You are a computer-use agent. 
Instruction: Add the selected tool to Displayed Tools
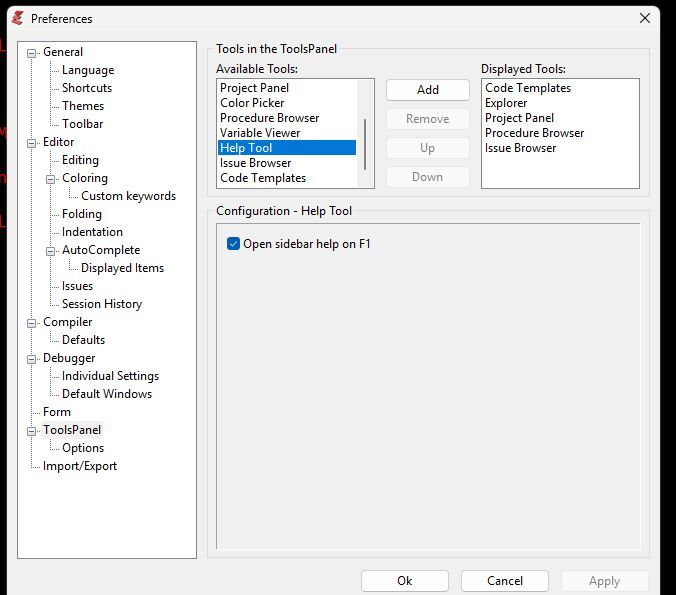pyautogui.click(x=428, y=90)
